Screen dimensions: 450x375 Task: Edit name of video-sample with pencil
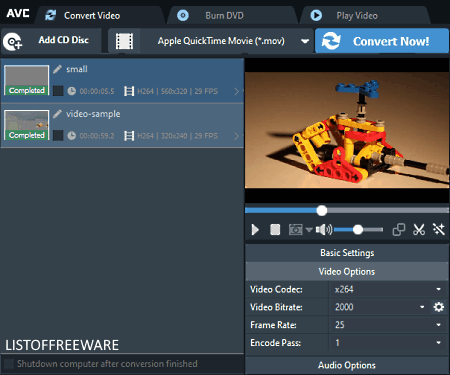pos(57,114)
